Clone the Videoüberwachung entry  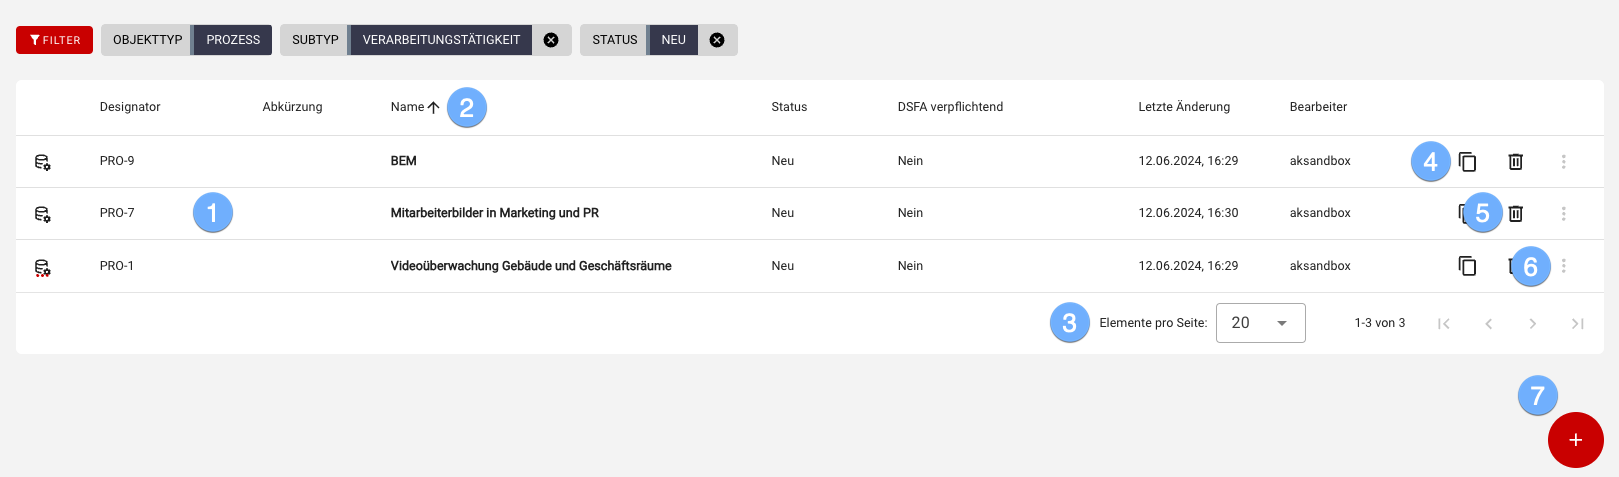click(x=1467, y=266)
